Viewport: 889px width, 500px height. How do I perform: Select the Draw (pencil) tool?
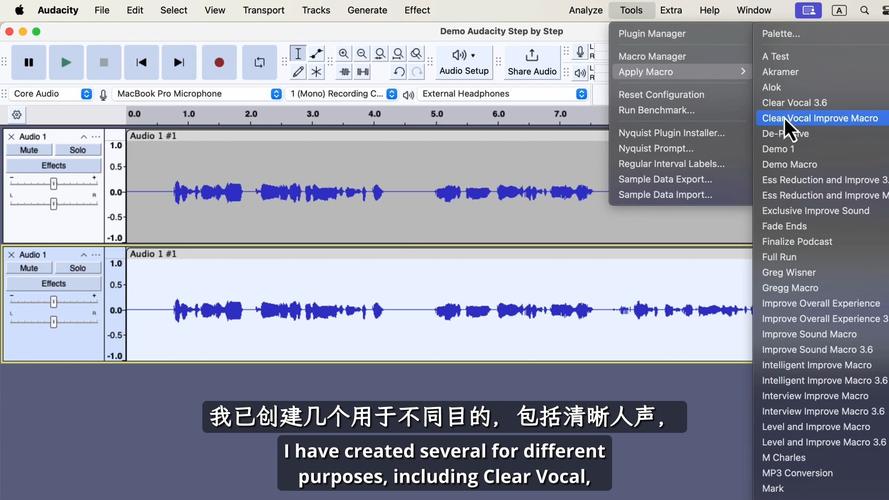298,72
